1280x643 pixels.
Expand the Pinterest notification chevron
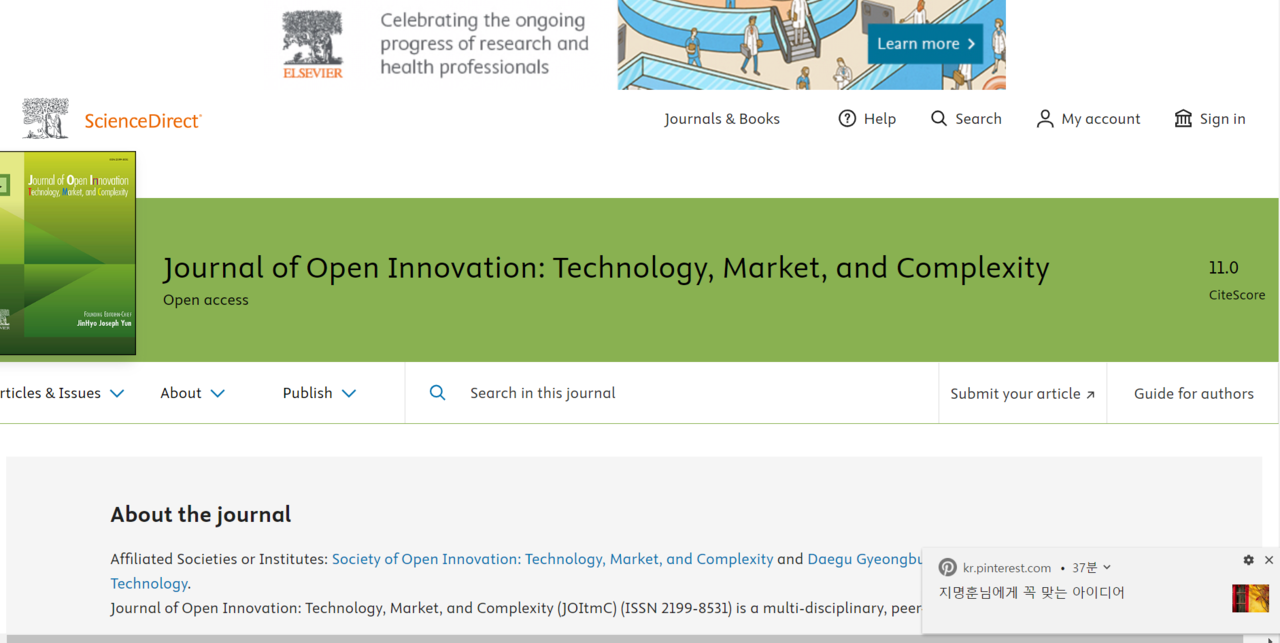[x=1107, y=568]
